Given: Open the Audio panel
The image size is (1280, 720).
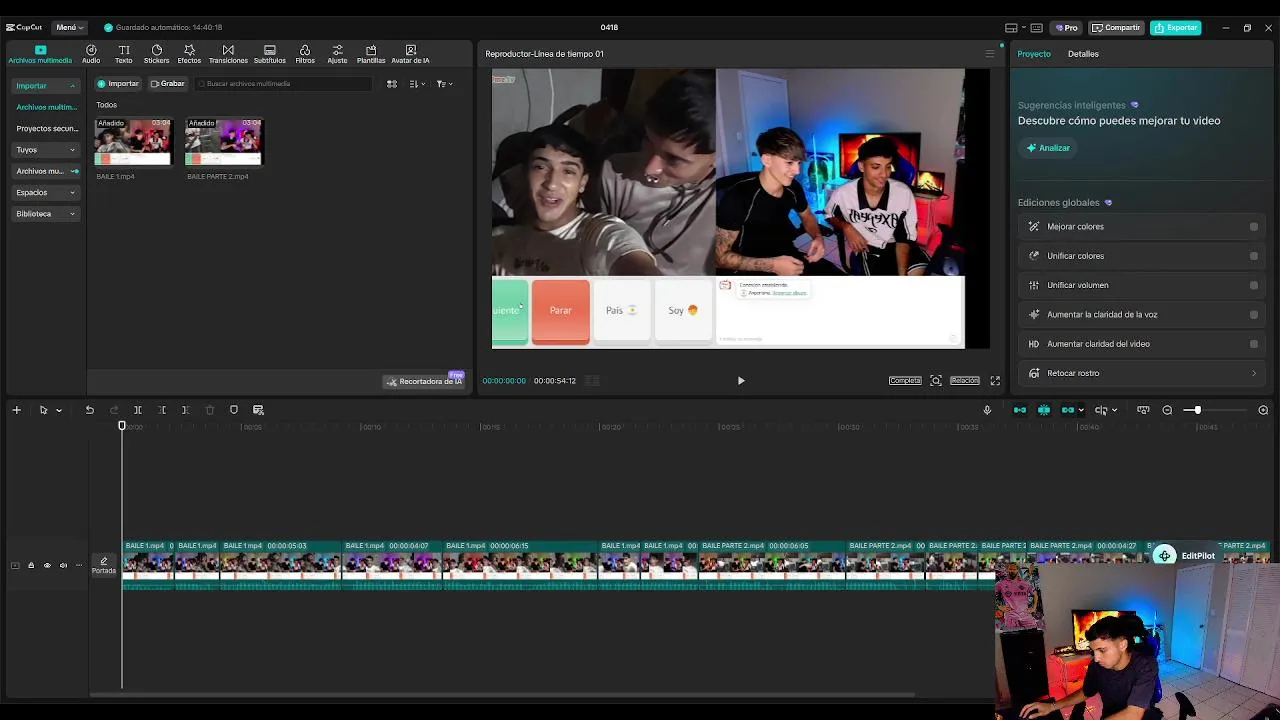Looking at the screenshot, I should click(91, 54).
